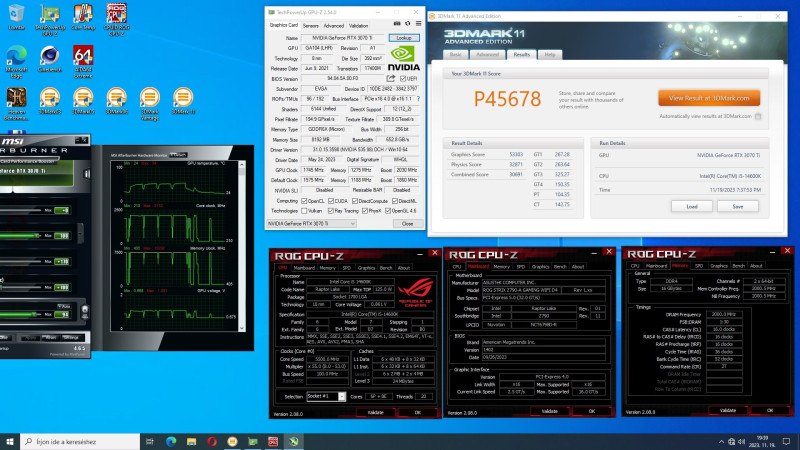This screenshot has height=450, width=800.
Task: Open Socket #1 selection dropdown in CPU-Z
Action: 326,396
